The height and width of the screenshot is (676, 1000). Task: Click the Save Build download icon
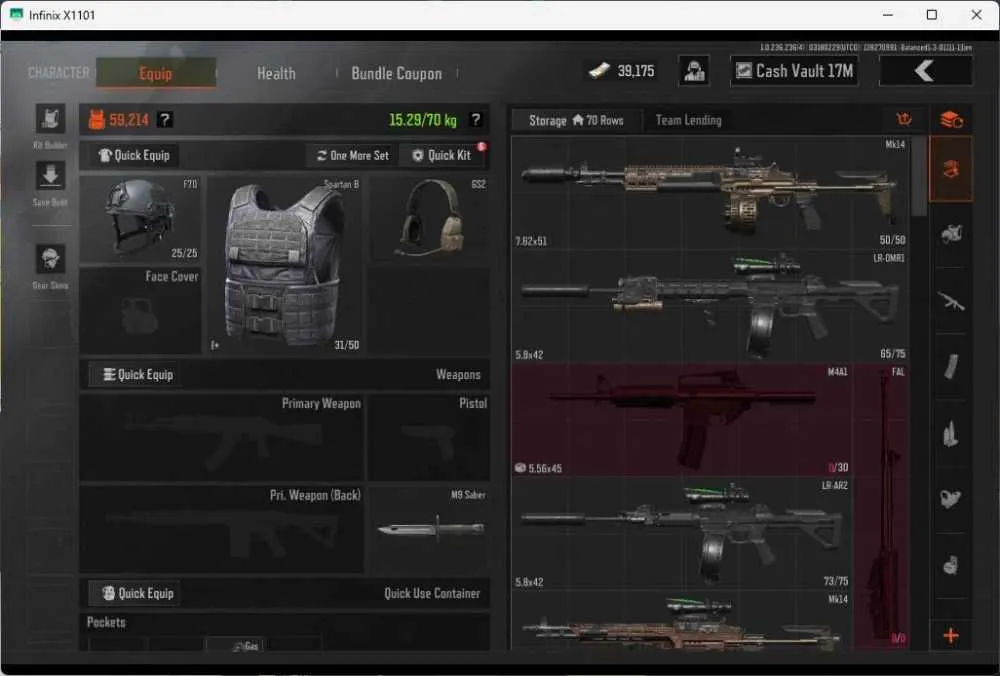point(50,176)
